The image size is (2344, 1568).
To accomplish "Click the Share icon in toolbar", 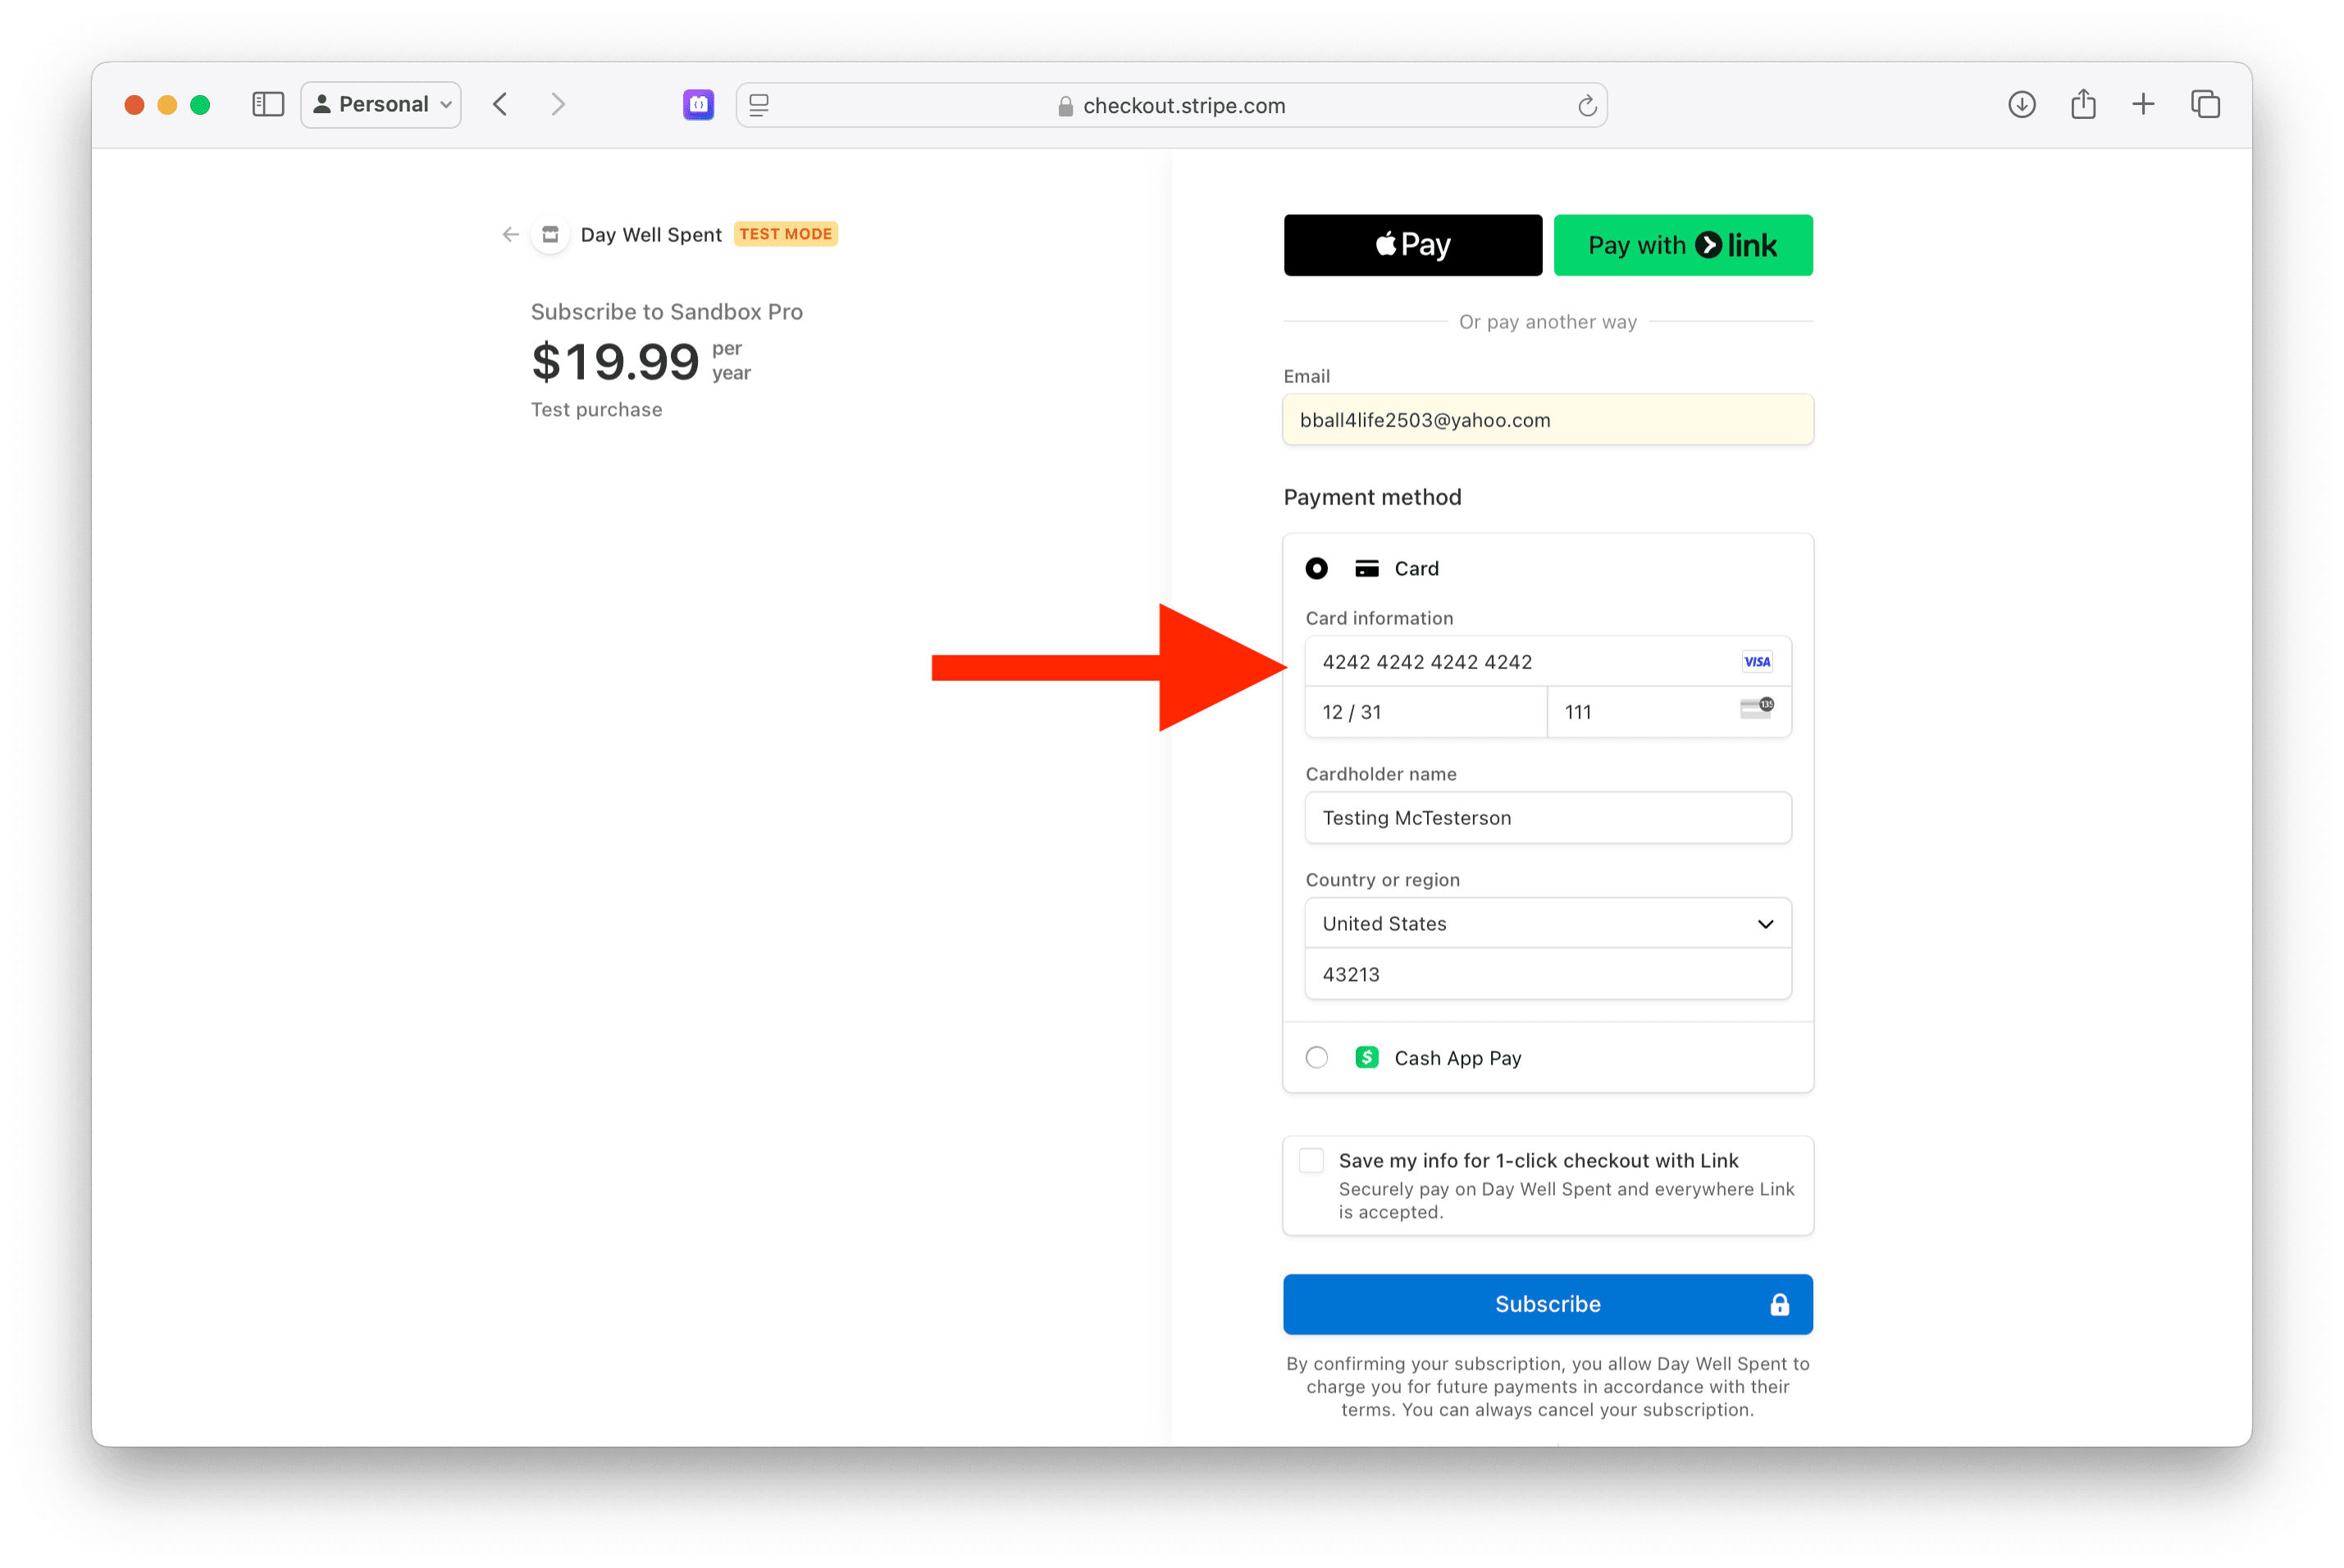I will coord(2083,104).
